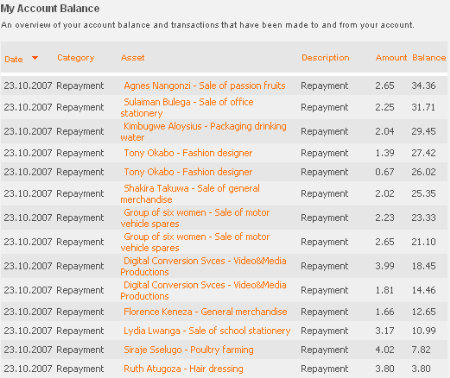Open Lydia Lwanga - Sale of school stationery
Screen dimensions: 450x378
click(x=207, y=331)
